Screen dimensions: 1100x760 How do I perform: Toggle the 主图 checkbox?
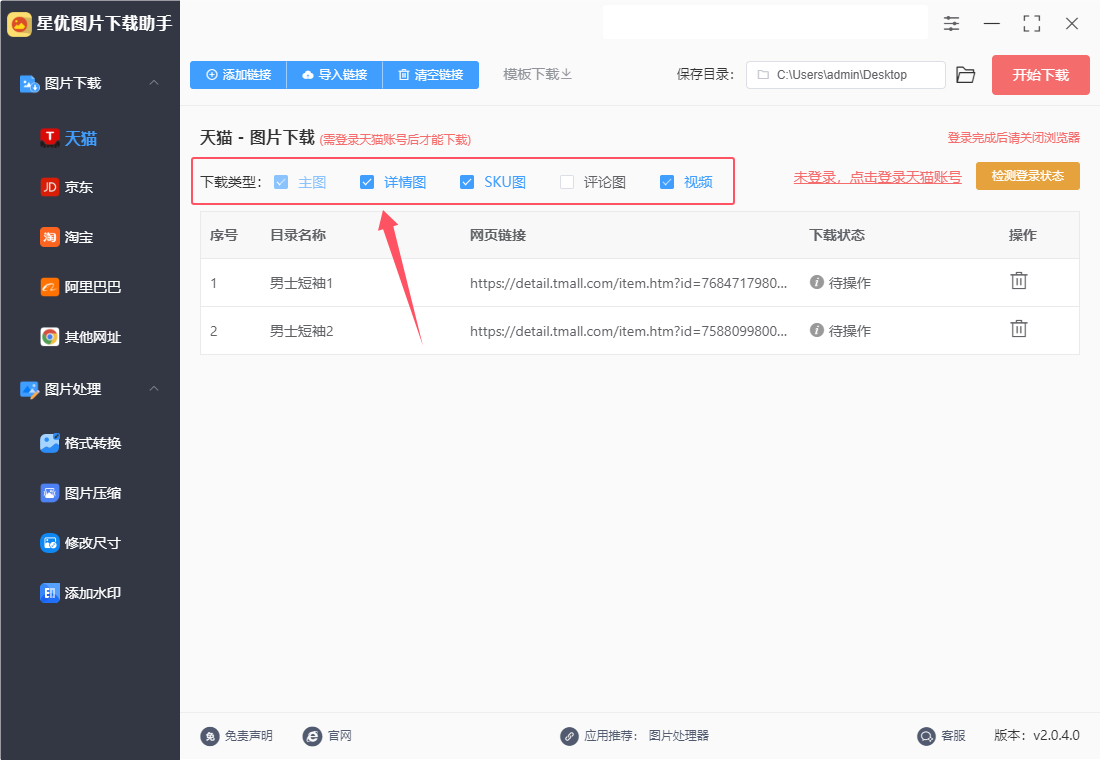(x=281, y=182)
